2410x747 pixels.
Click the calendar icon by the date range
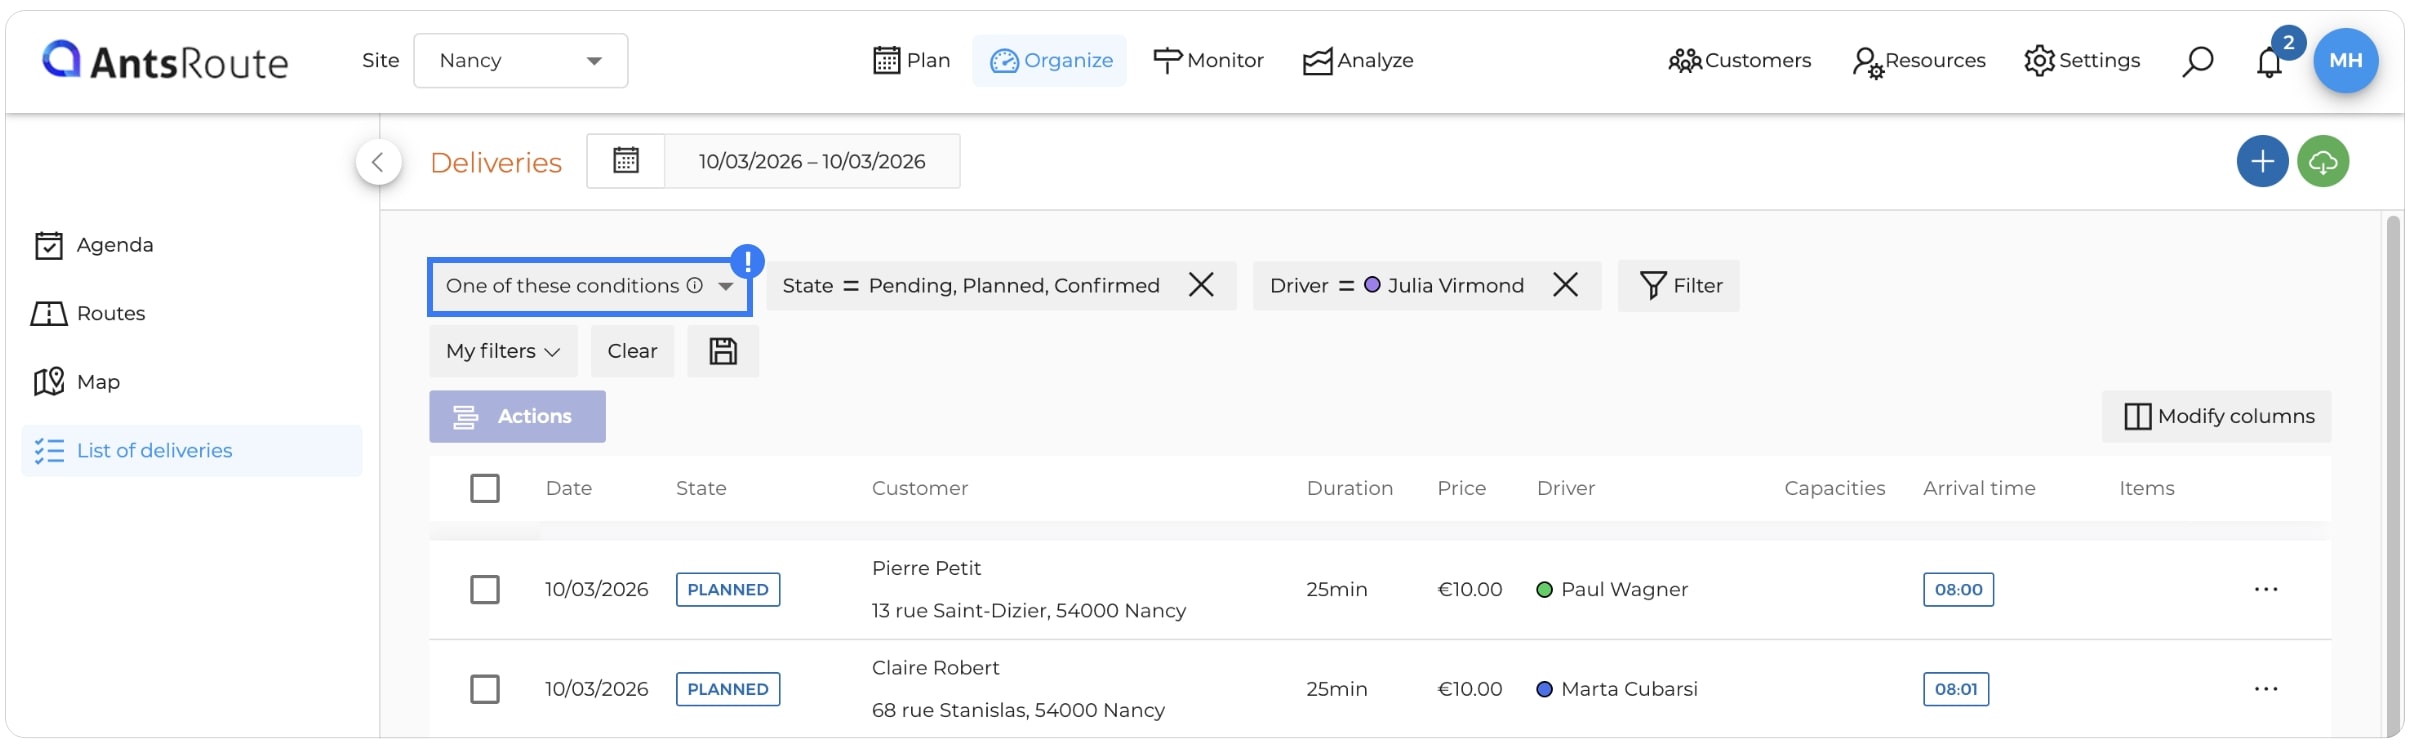tap(626, 161)
